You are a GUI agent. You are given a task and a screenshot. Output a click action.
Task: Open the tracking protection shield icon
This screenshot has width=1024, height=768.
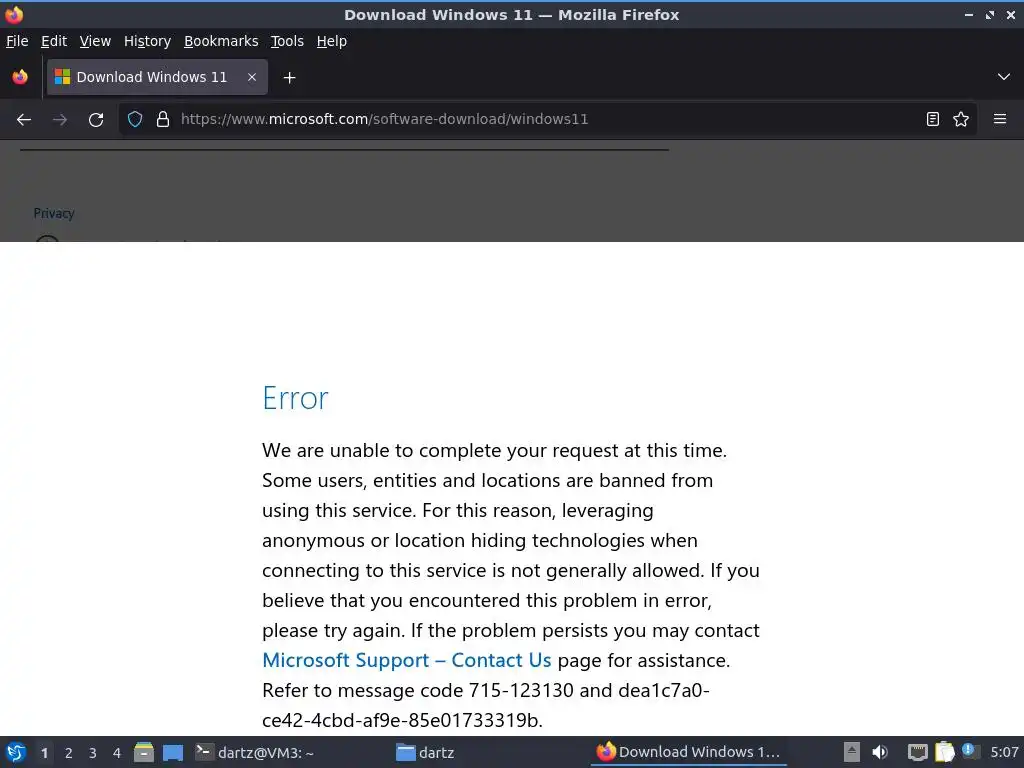tap(135, 119)
